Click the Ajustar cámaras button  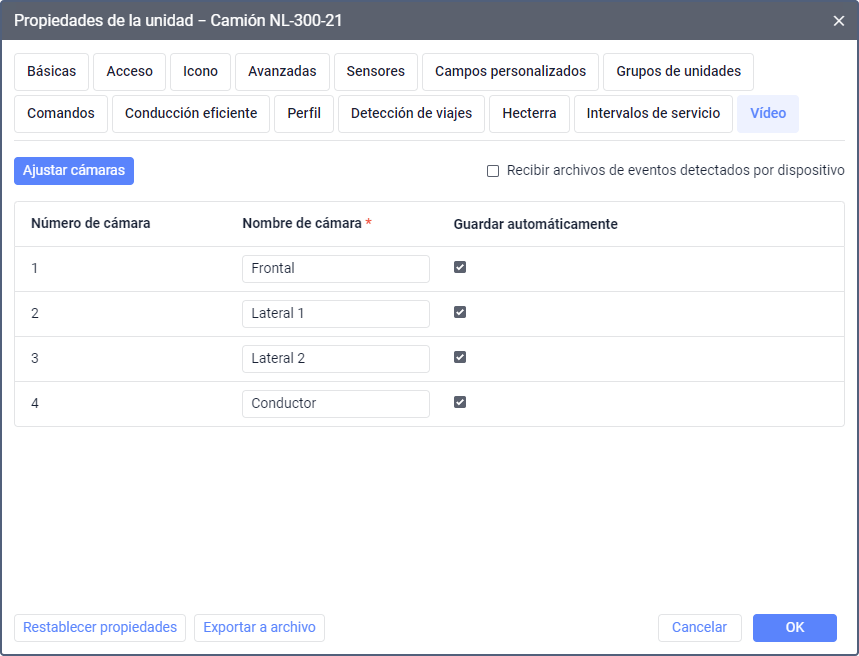click(x=74, y=171)
